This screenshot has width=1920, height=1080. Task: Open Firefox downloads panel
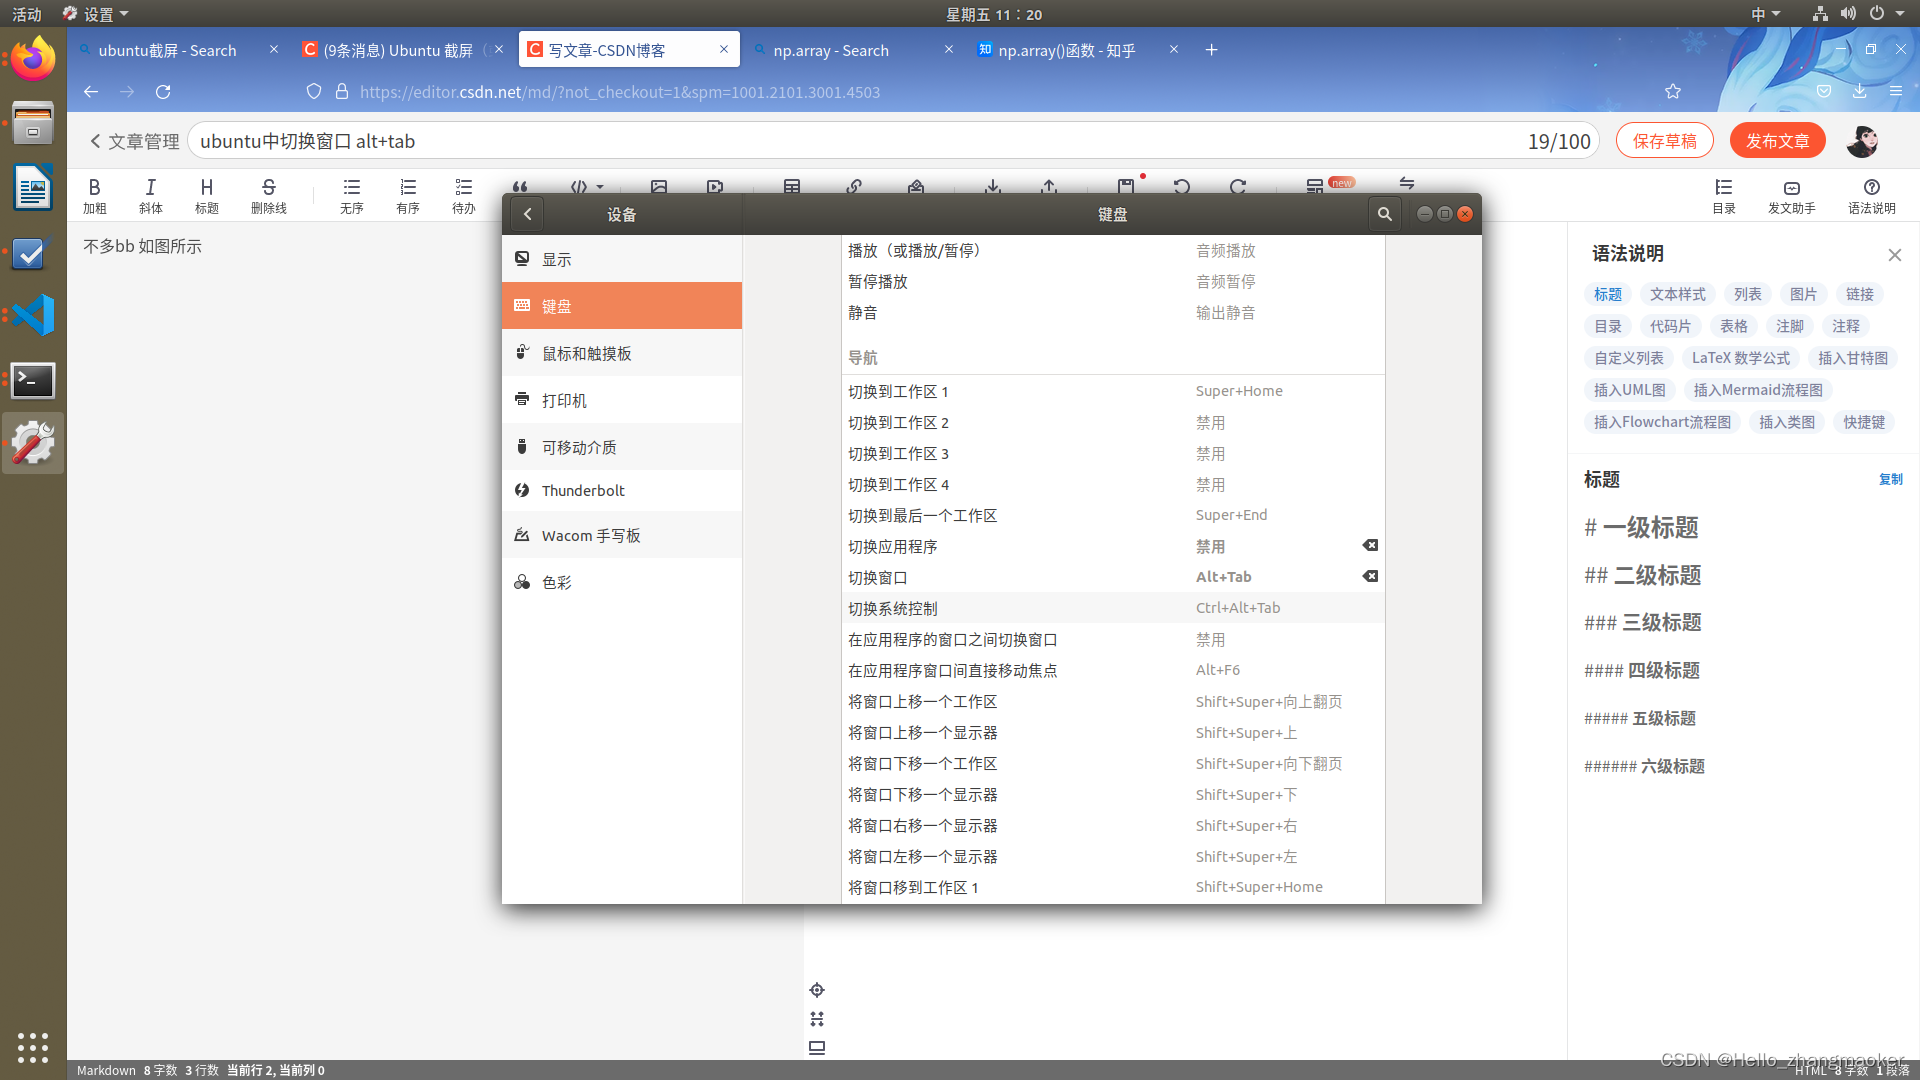(x=1859, y=91)
